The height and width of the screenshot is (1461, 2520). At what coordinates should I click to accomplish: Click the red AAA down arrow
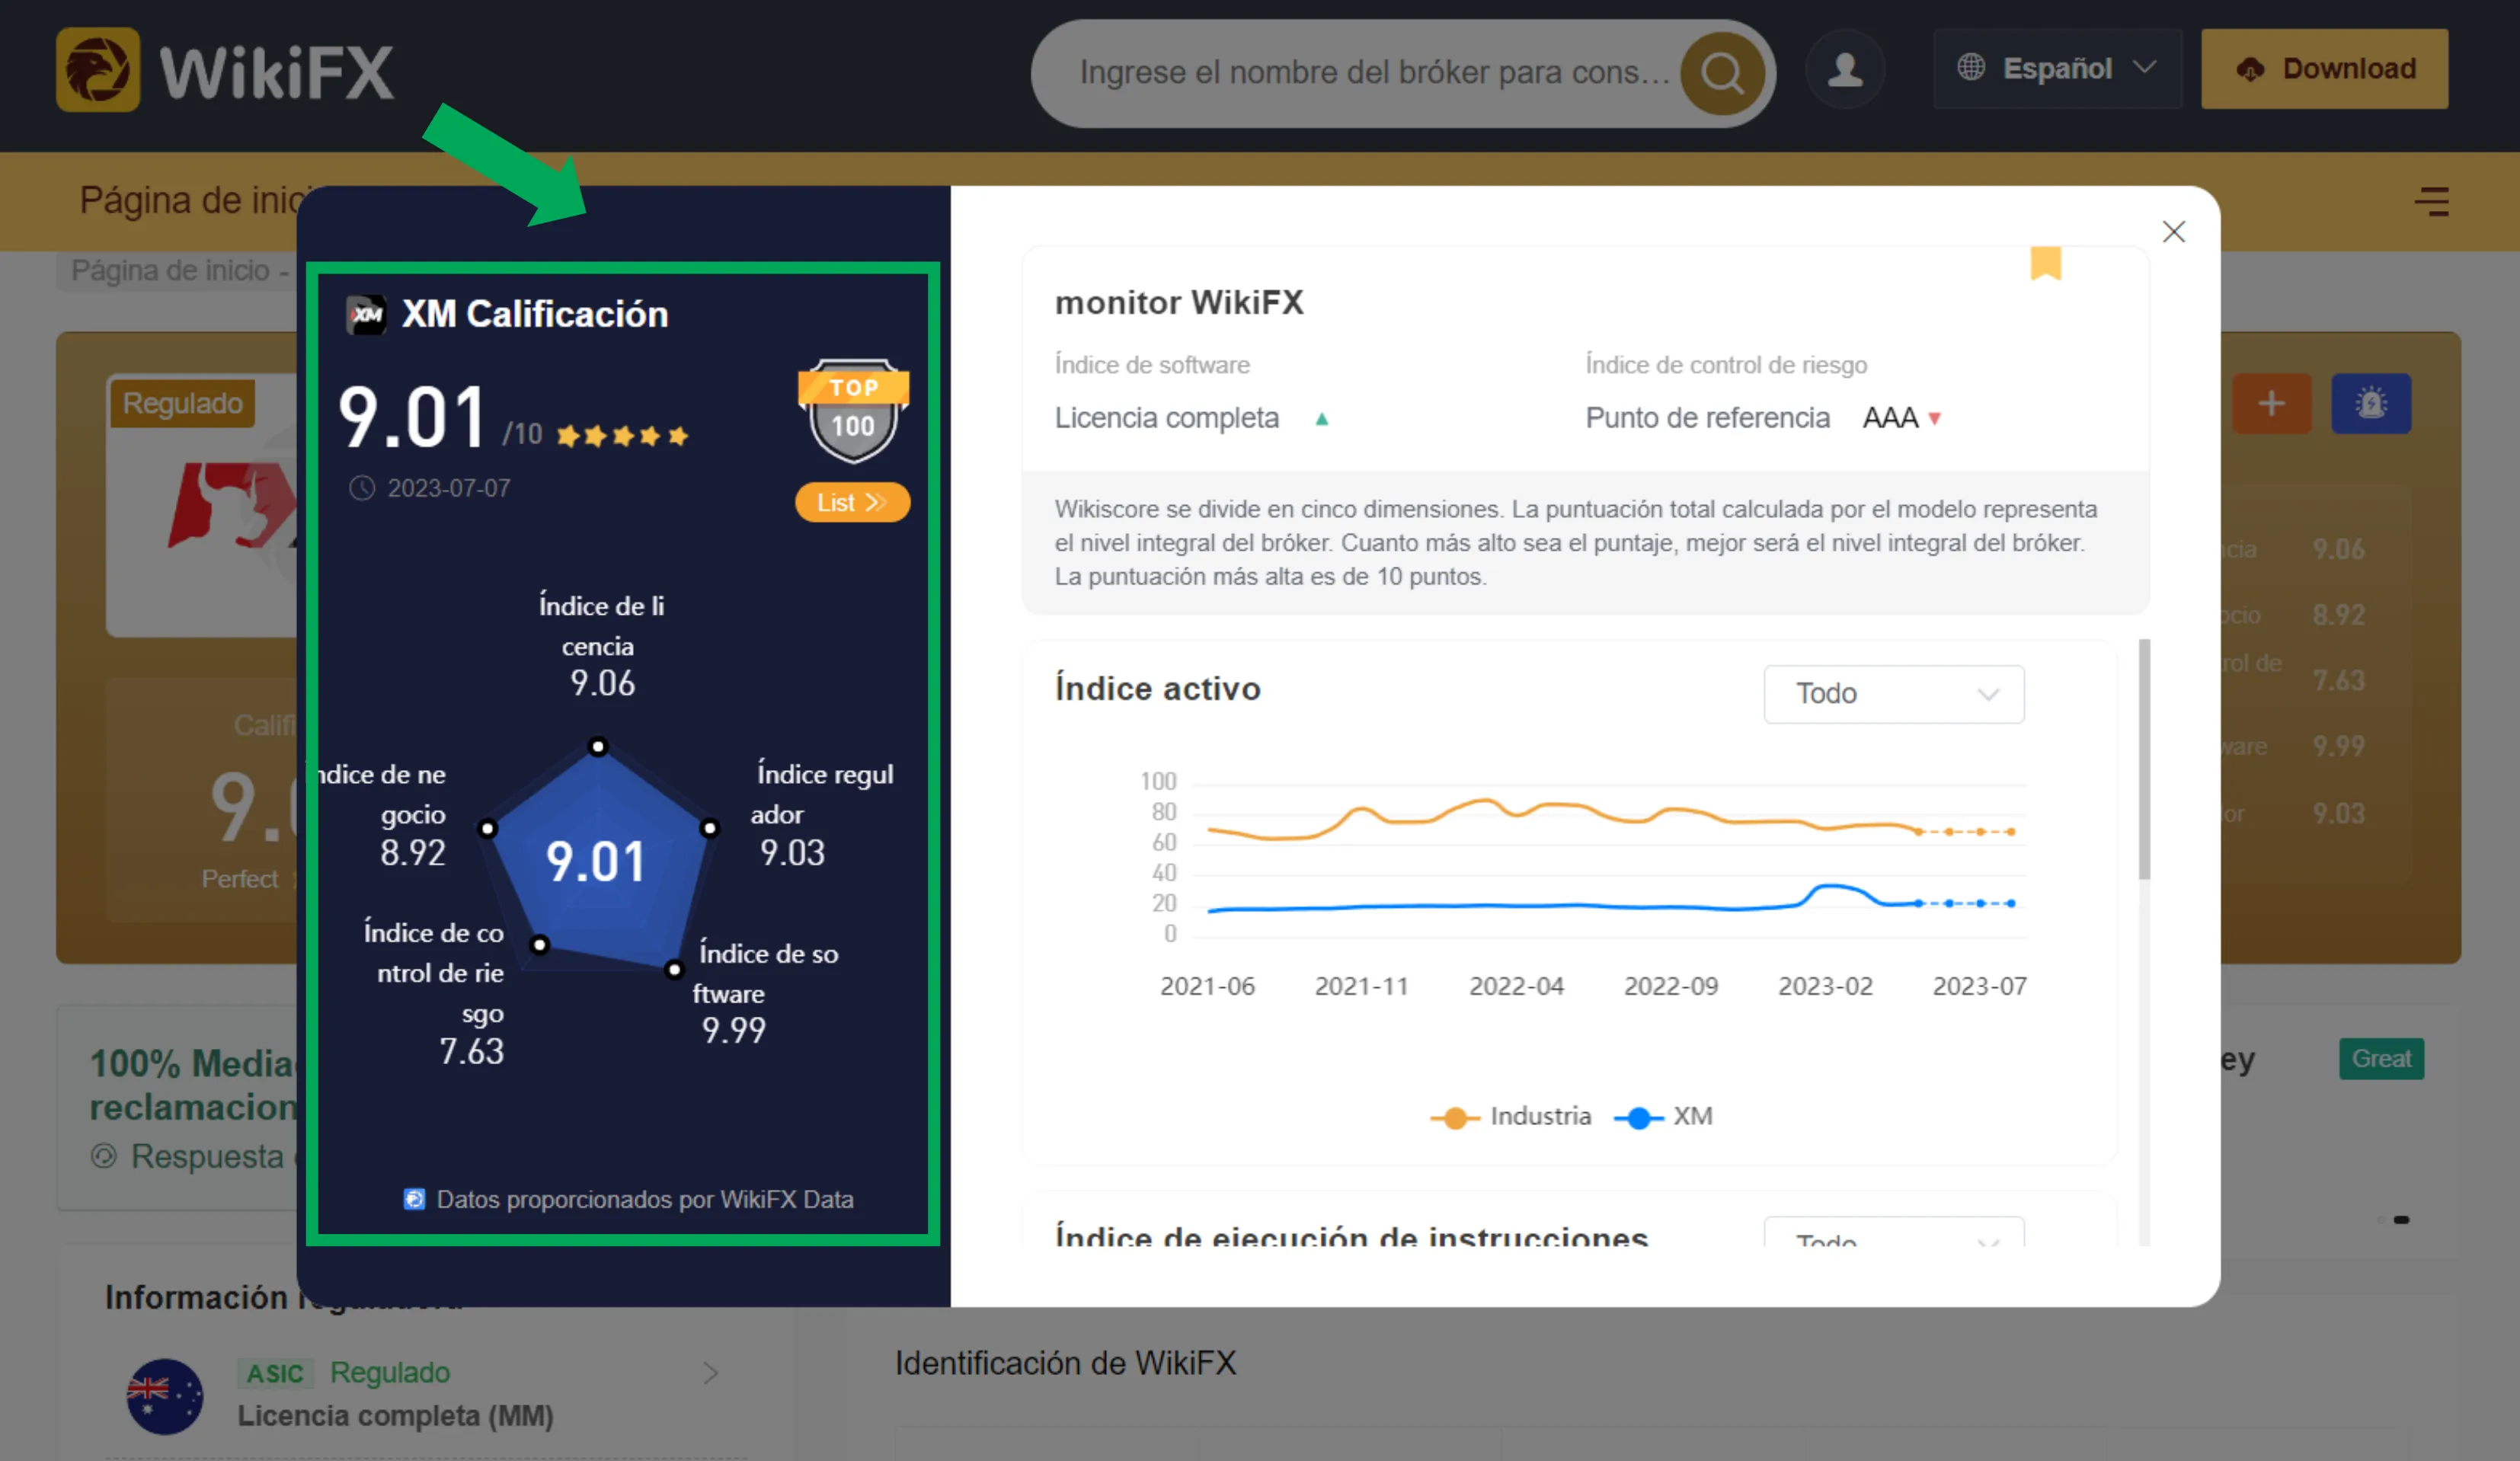click(1934, 419)
